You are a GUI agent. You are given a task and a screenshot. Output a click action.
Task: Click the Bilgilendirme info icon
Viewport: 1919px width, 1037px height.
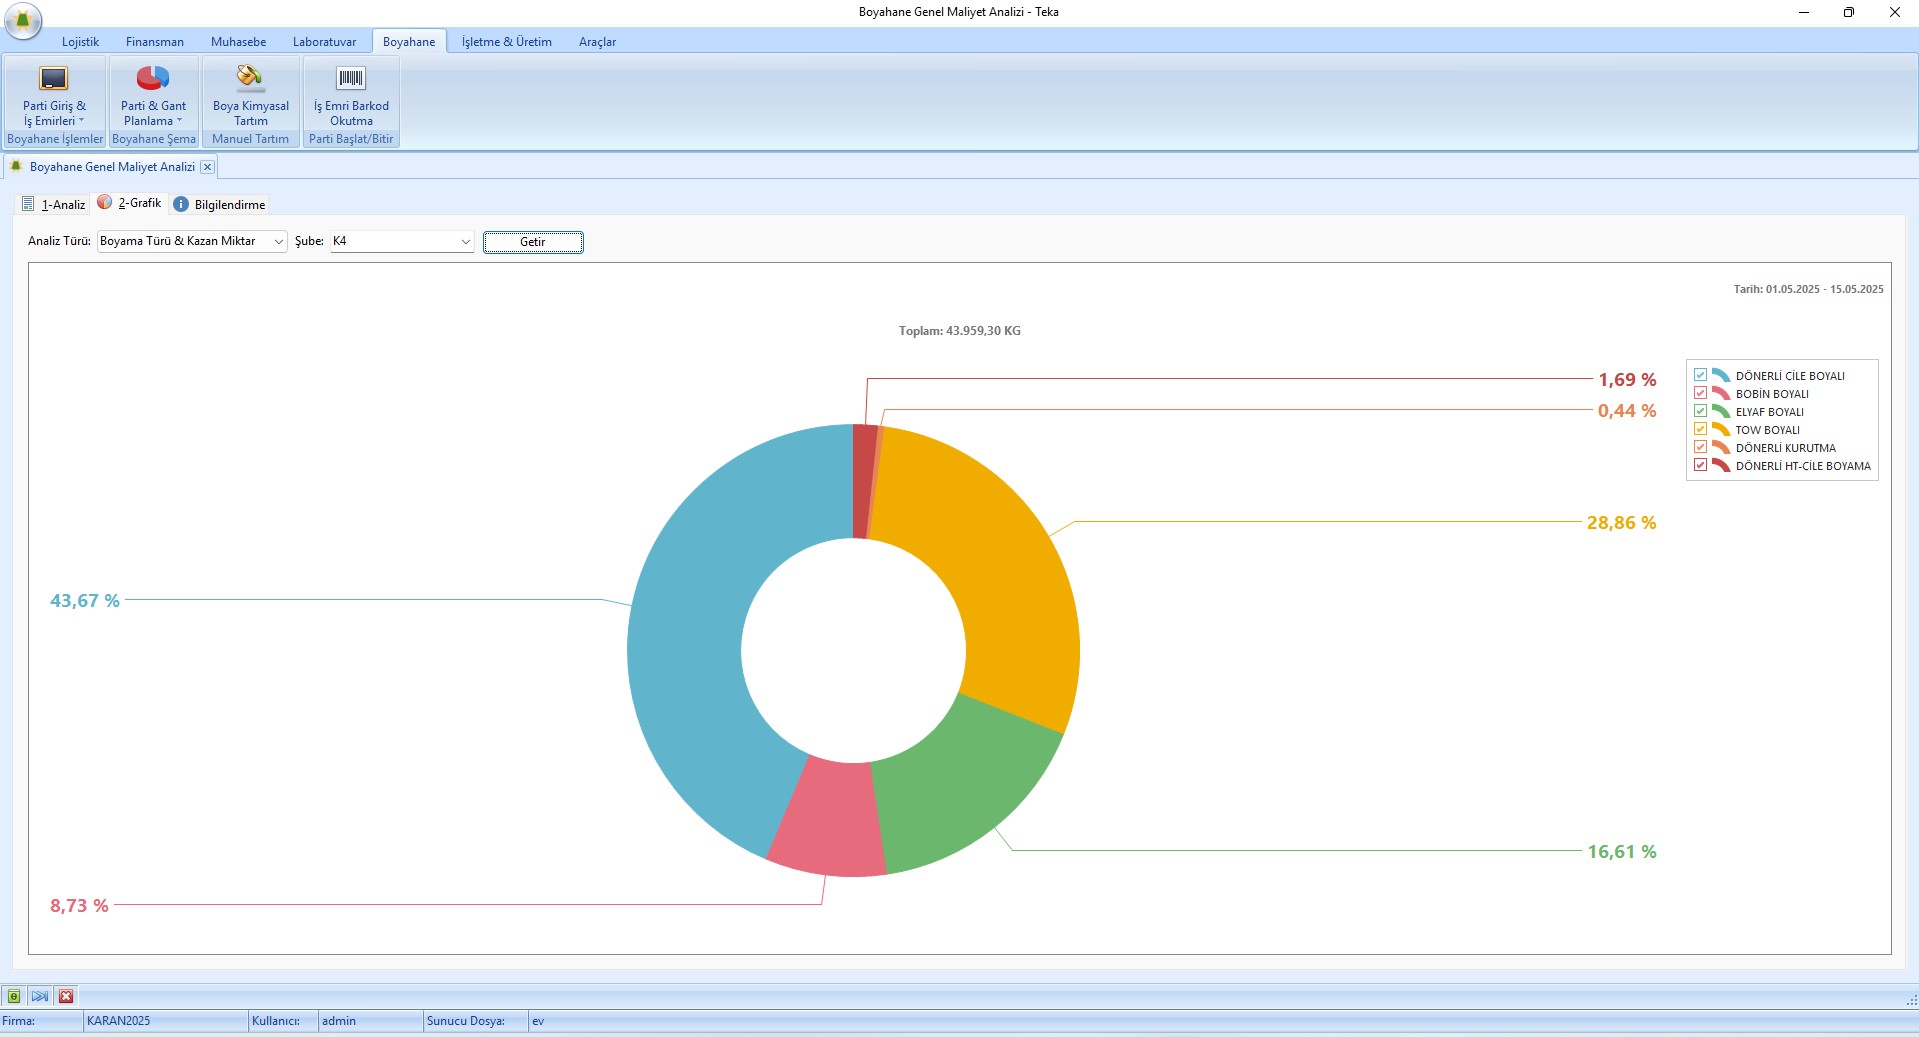(181, 204)
